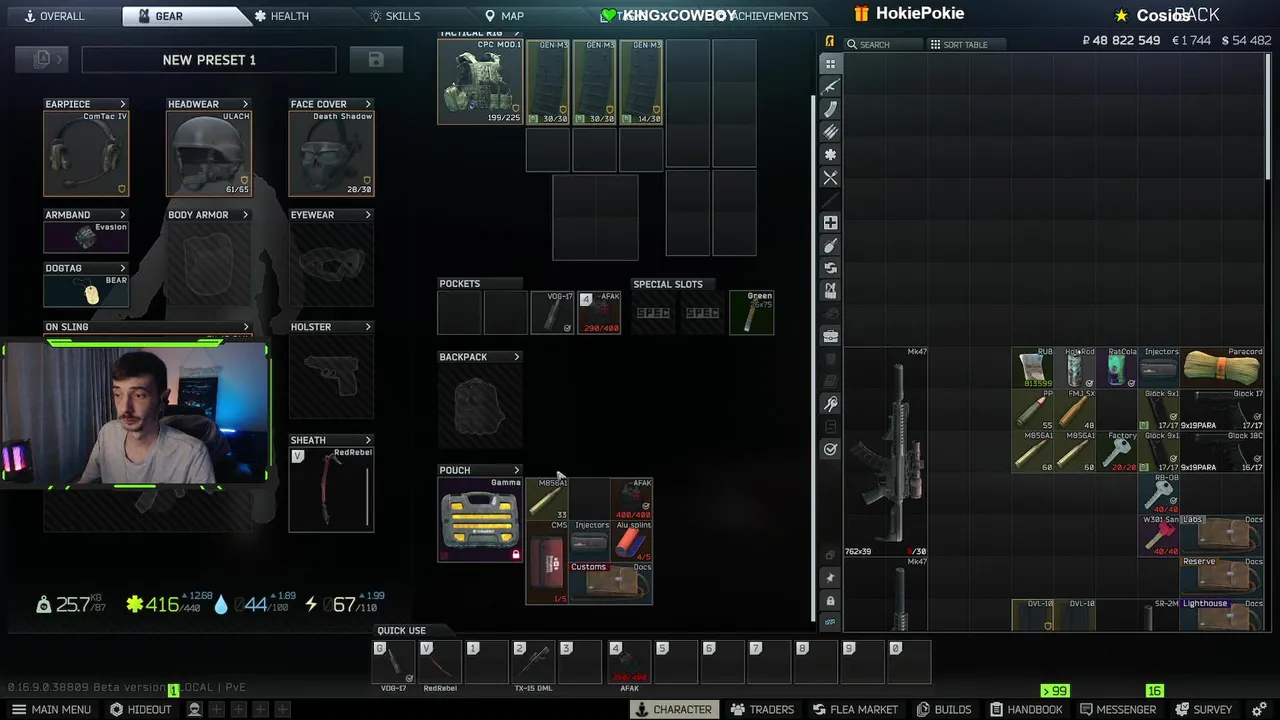Expand the Eyewear slot arrow
The height and width of the screenshot is (720, 1280).
368,215
